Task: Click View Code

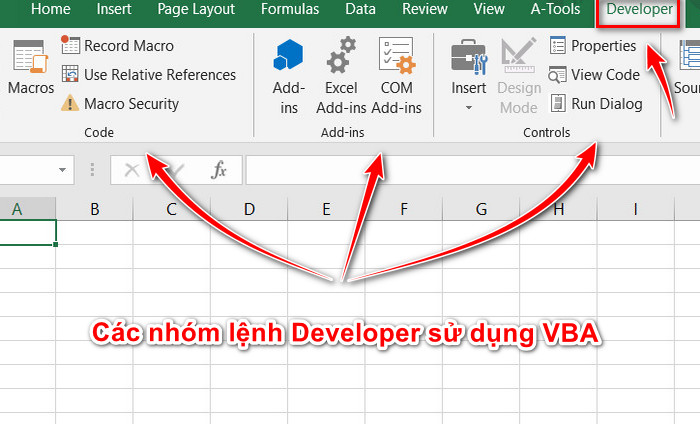Action: pos(594,75)
